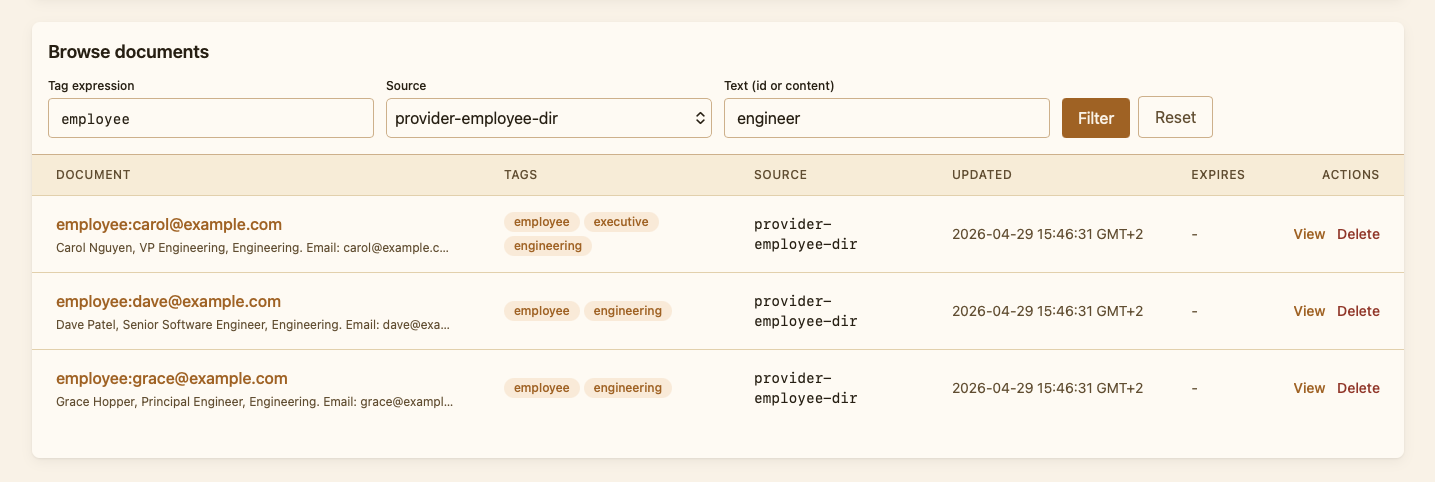View the carol@example.com document
This screenshot has height=482, width=1435.
[1309, 234]
